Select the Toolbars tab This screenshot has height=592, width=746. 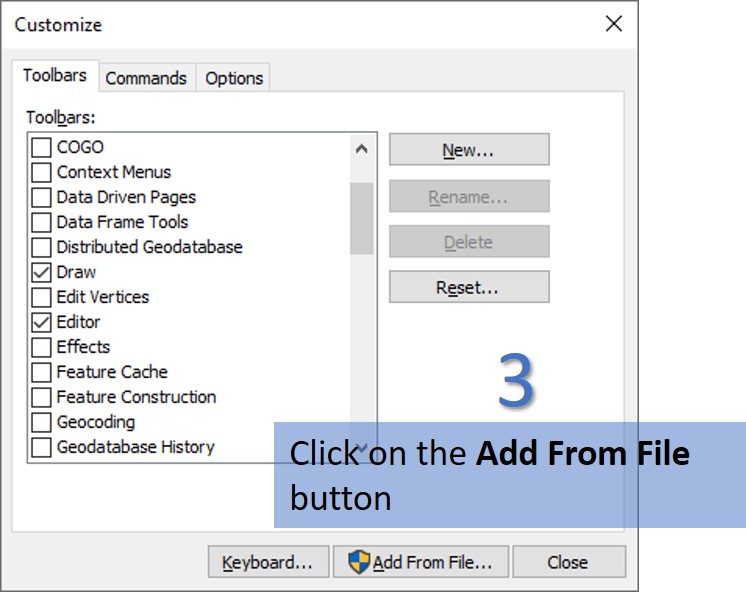click(55, 76)
